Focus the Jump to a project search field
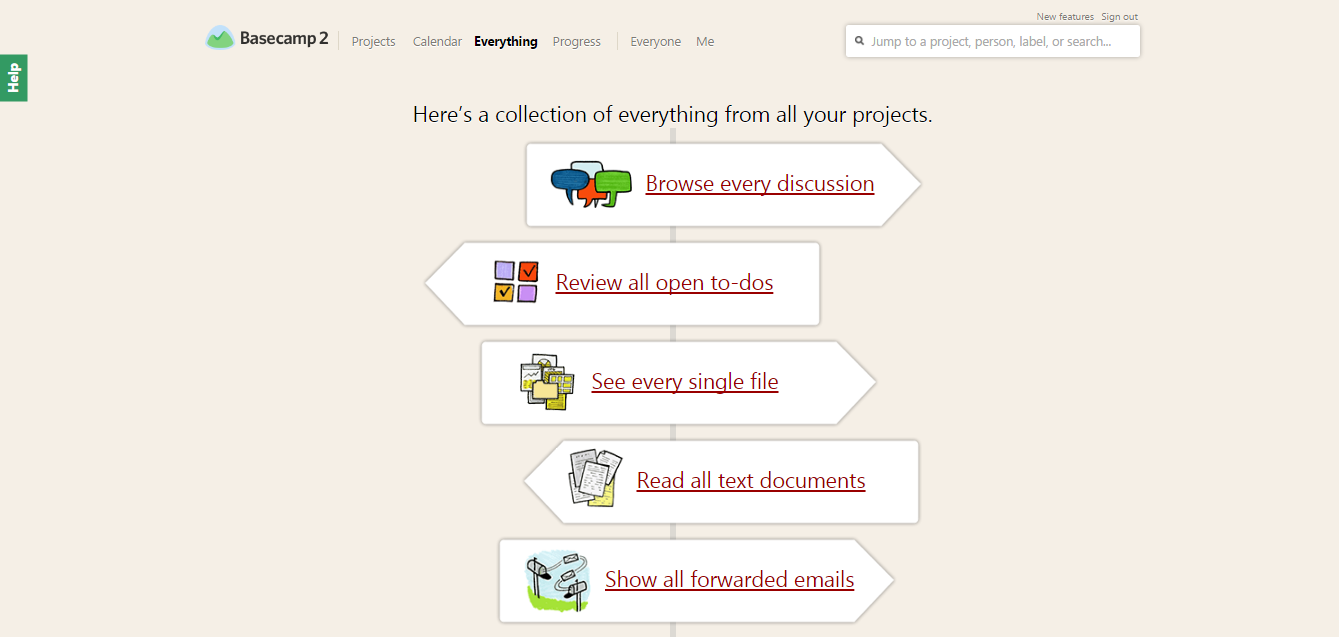This screenshot has height=637, width=1339. pos(993,42)
